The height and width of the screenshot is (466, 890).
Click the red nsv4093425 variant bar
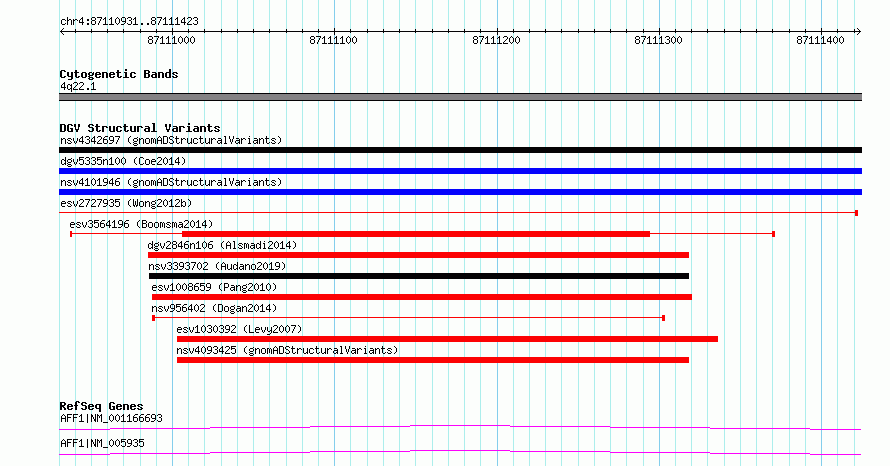point(433,360)
